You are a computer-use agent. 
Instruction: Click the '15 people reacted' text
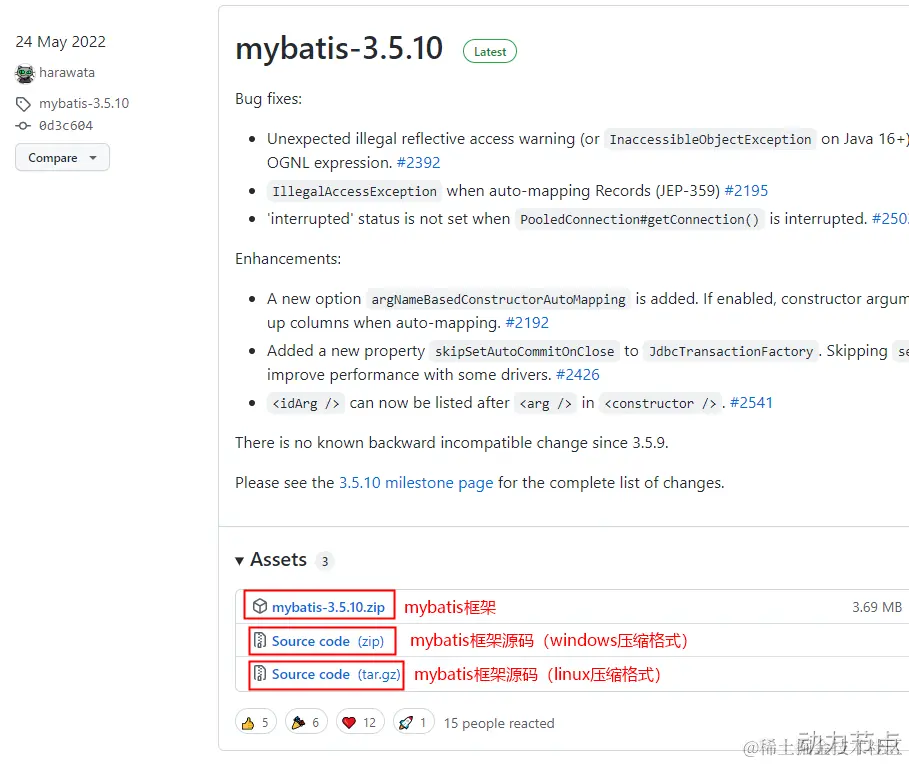(499, 723)
